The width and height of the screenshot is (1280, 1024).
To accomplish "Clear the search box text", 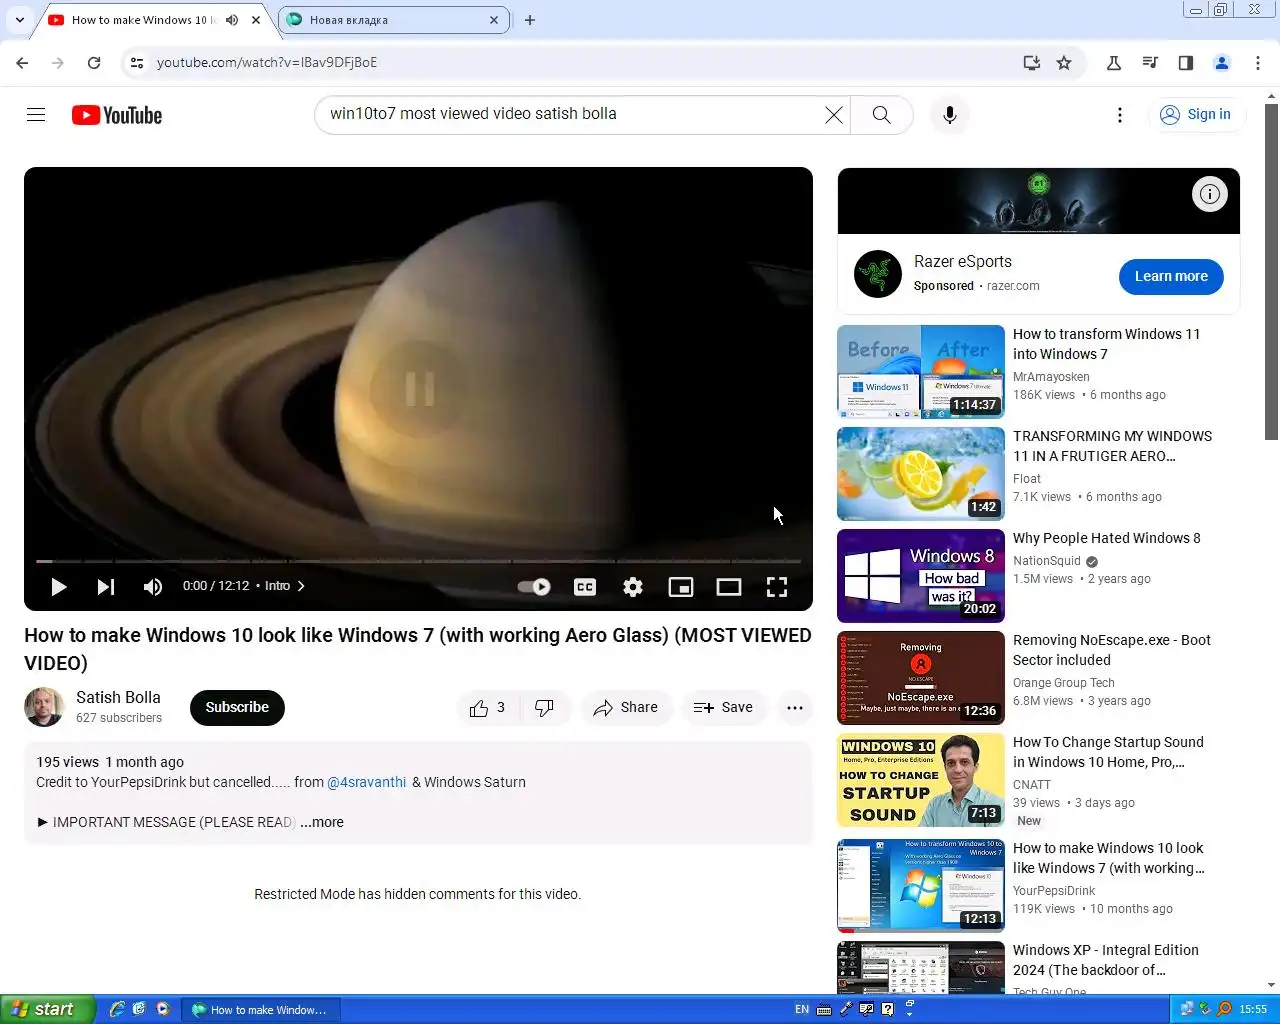I will tap(833, 115).
